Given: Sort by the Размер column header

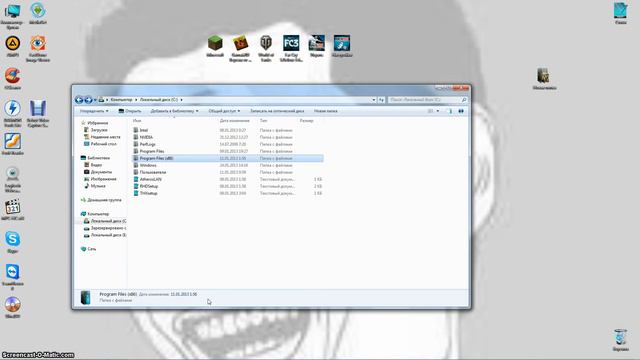Looking at the screenshot, I should click(307, 121).
